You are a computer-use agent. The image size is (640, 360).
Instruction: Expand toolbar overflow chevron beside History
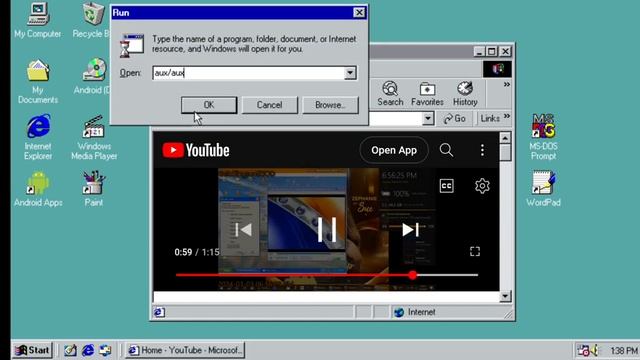507,84
